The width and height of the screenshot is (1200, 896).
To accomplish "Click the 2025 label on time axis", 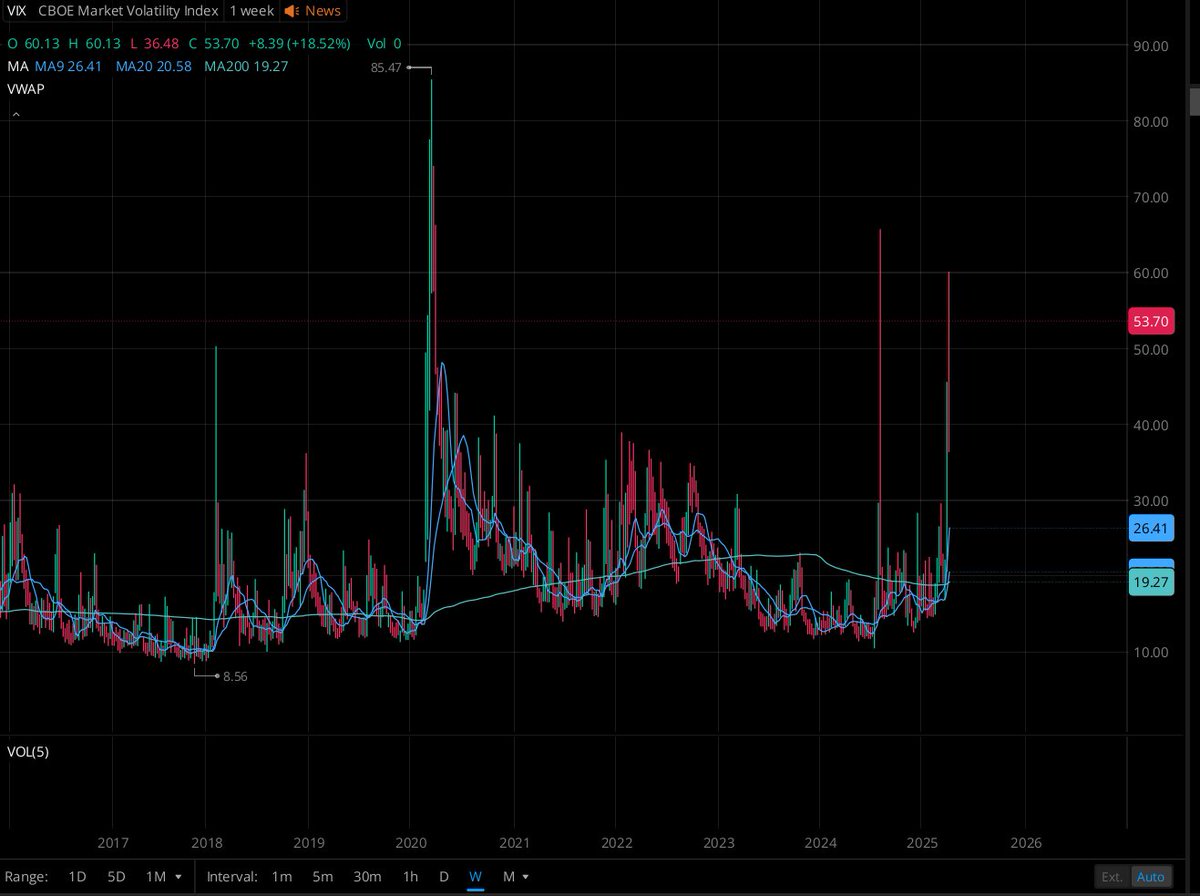I will point(922,843).
